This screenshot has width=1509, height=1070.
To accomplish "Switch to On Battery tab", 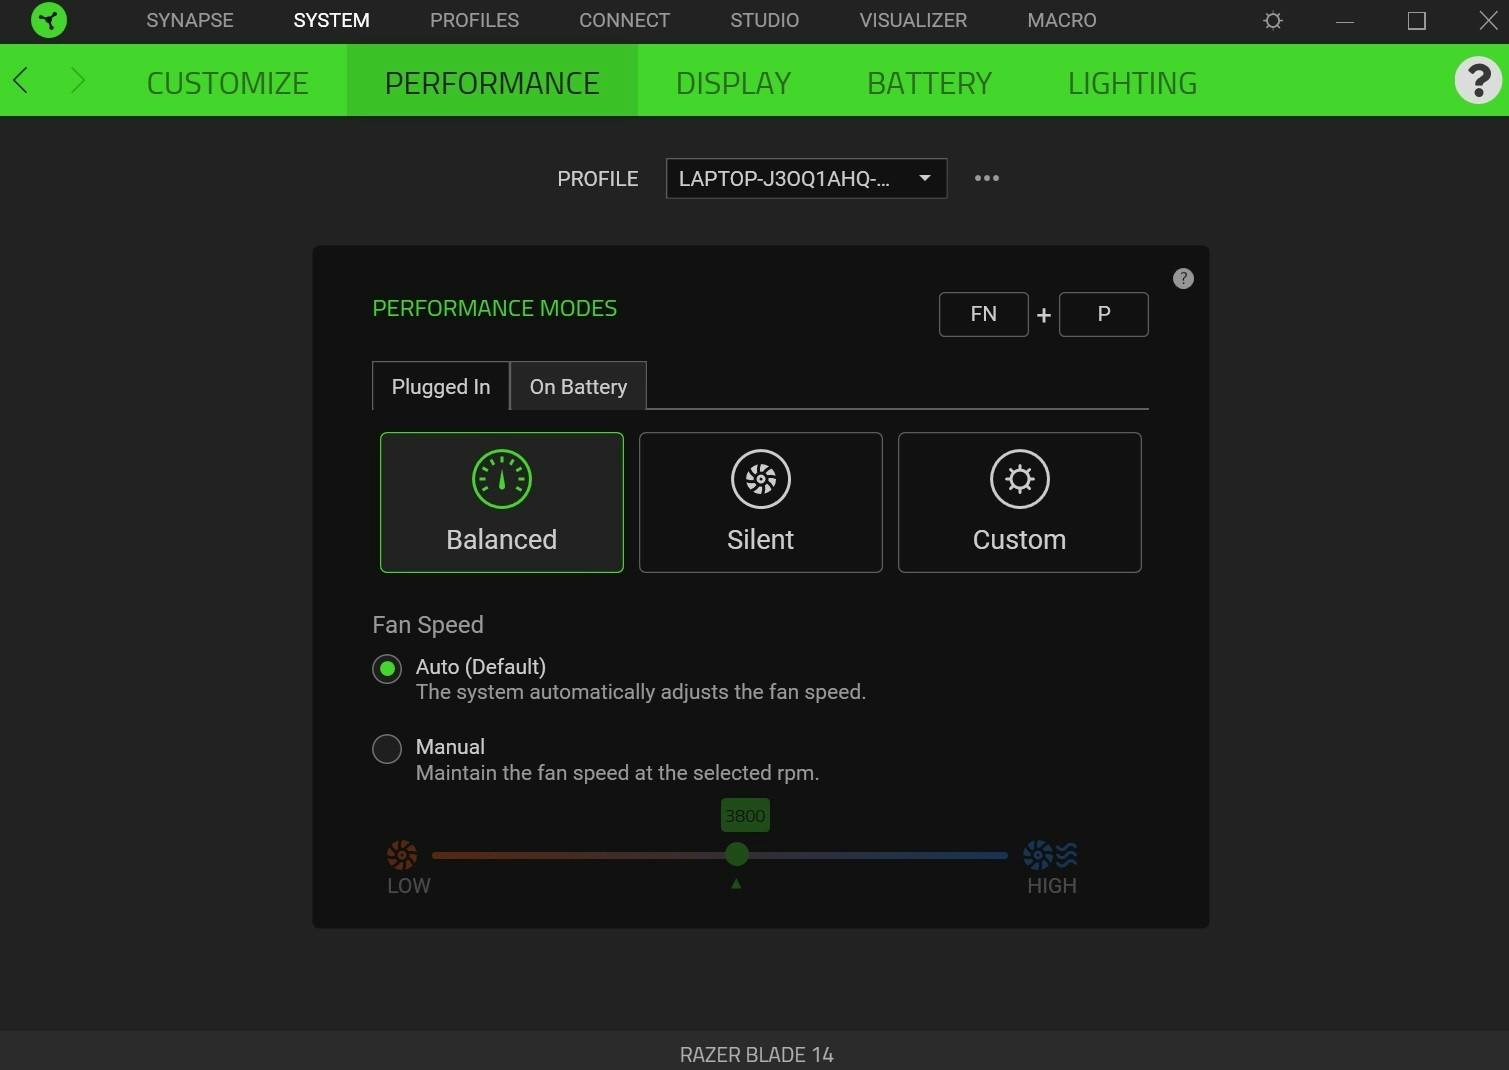I will pyautogui.click(x=578, y=386).
